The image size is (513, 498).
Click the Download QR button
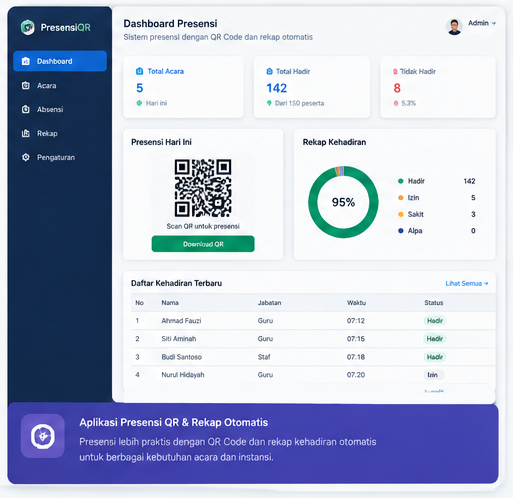203,244
